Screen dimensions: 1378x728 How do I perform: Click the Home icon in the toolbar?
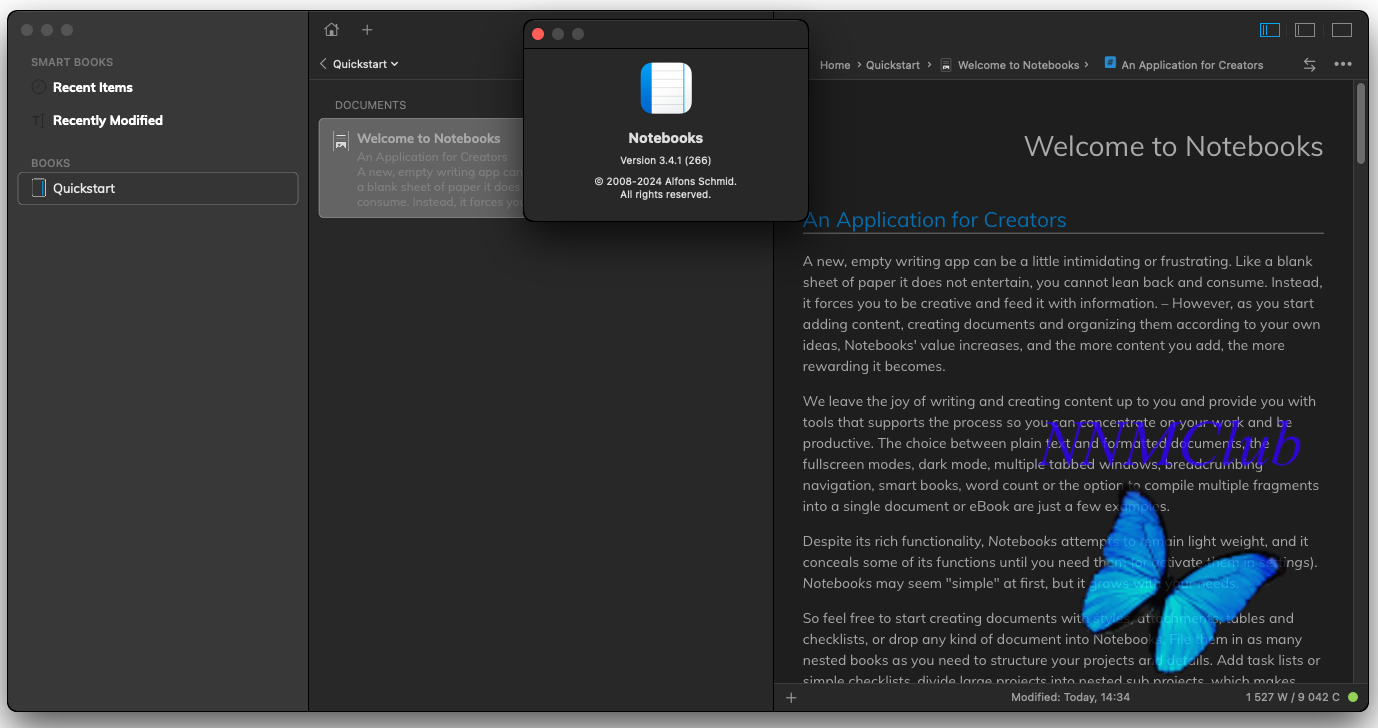click(x=332, y=30)
